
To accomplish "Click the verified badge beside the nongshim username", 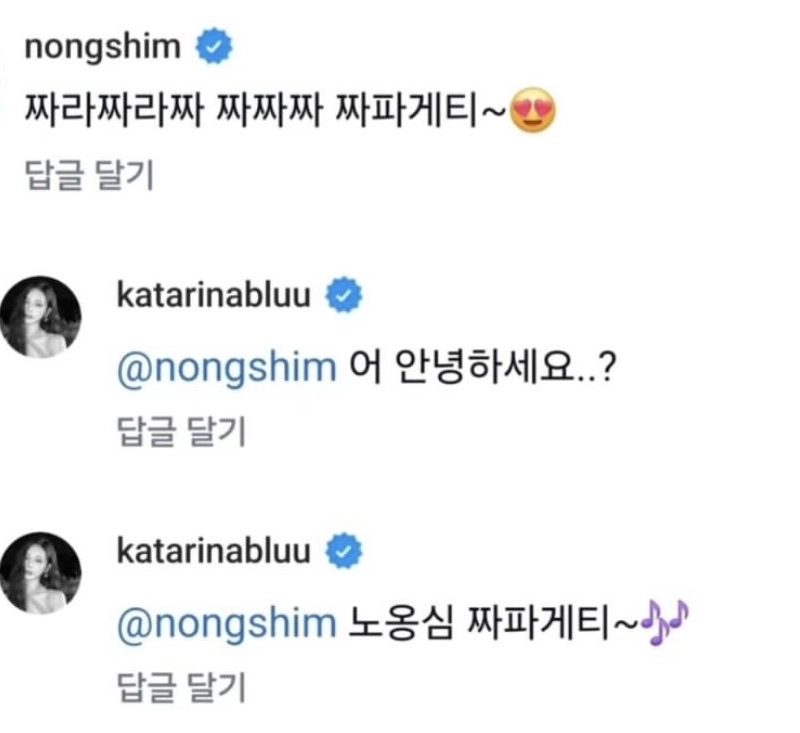I will point(213,46).
